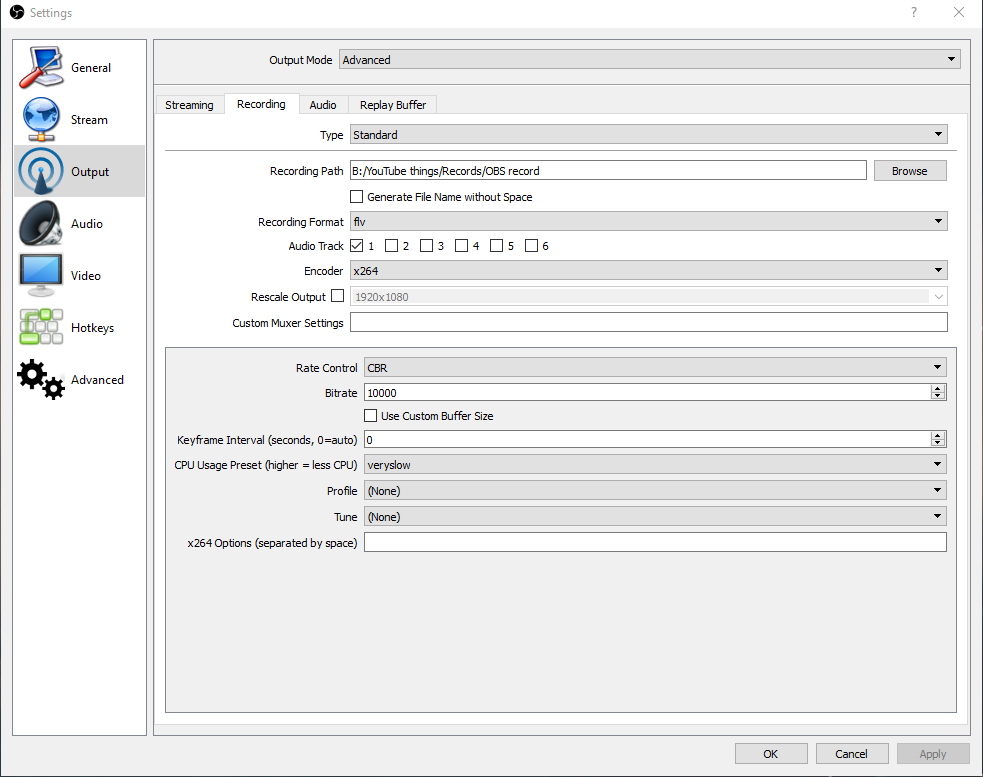The height and width of the screenshot is (777, 983).
Task: Enable Audio Track 6
Action: pyautogui.click(x=532, y=245)
